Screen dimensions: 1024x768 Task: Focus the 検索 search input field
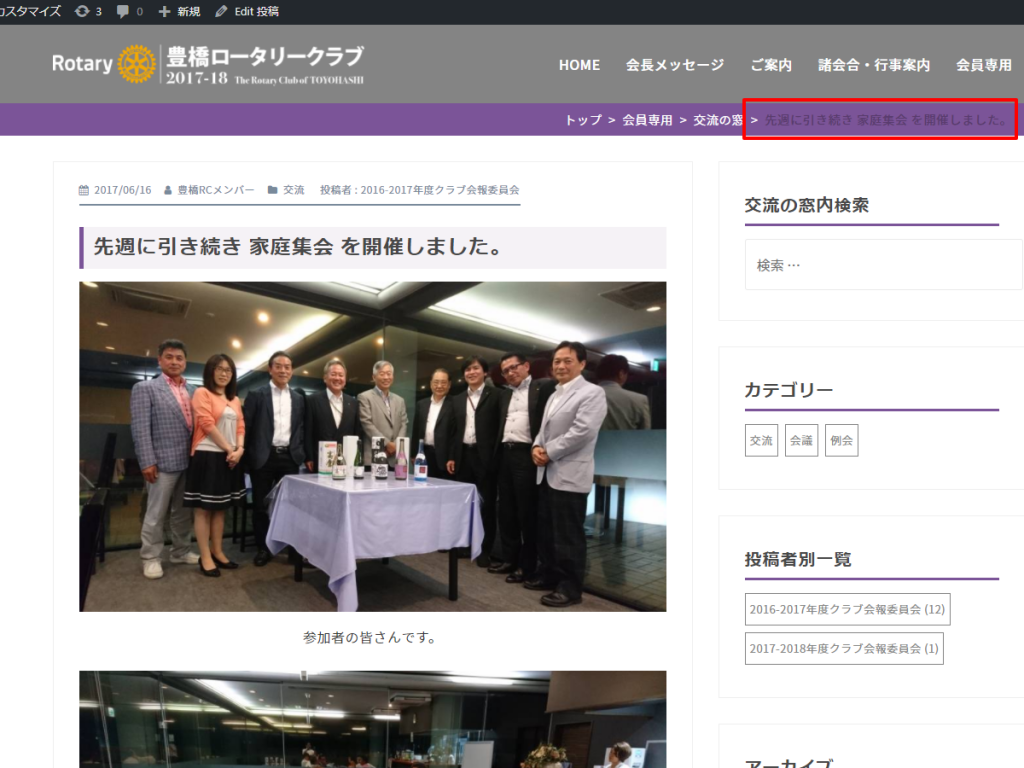pyautogui.click(x=883, y=265)
